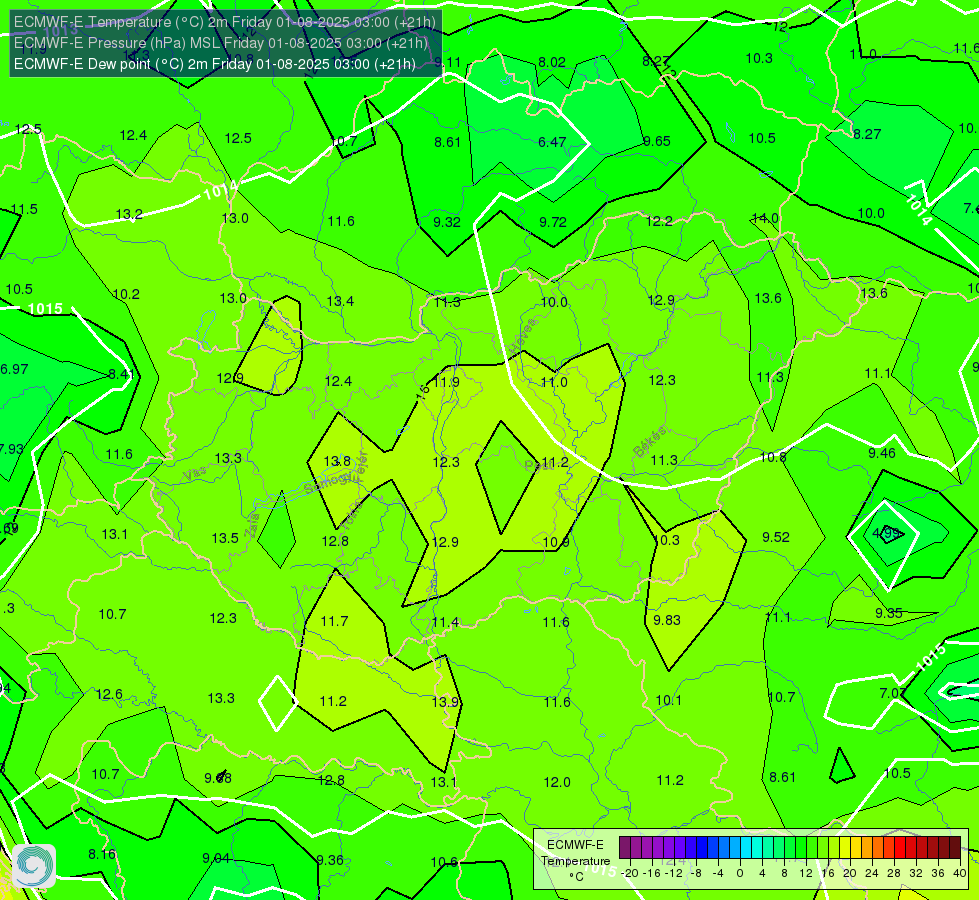Click the 14.0 temperature value
Viewport: 979px width, 900px height.
pyautogui.click(x=765, y=218)
